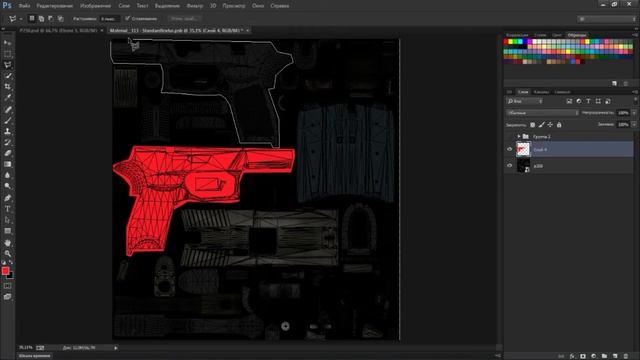Click the foreground red color swatch

(5, 271)
